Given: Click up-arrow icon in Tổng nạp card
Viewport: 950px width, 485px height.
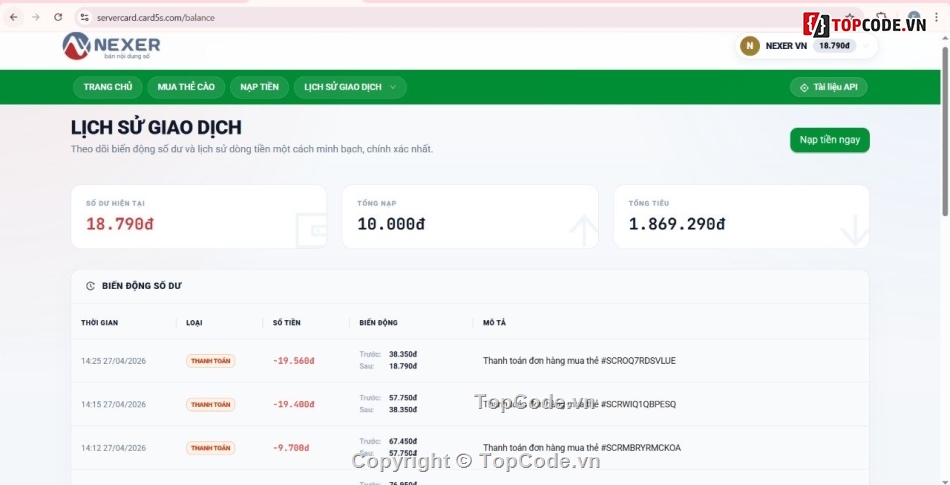Looking at the screenshot, I should coord(583,230).
